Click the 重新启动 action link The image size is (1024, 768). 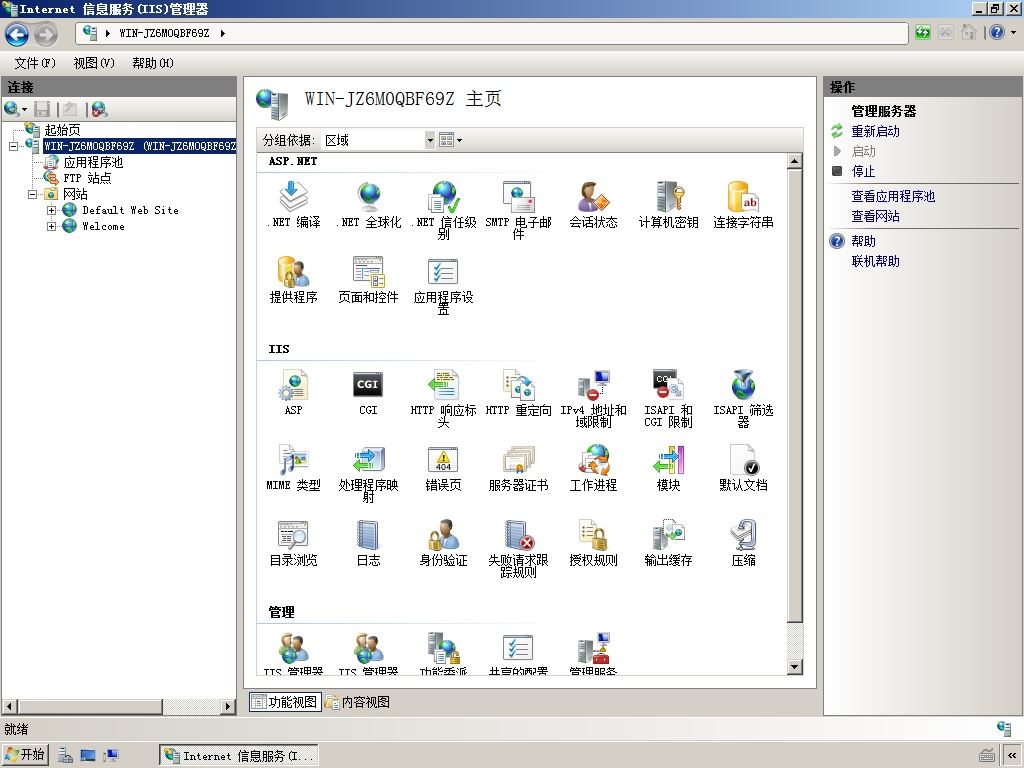point(875,131)
